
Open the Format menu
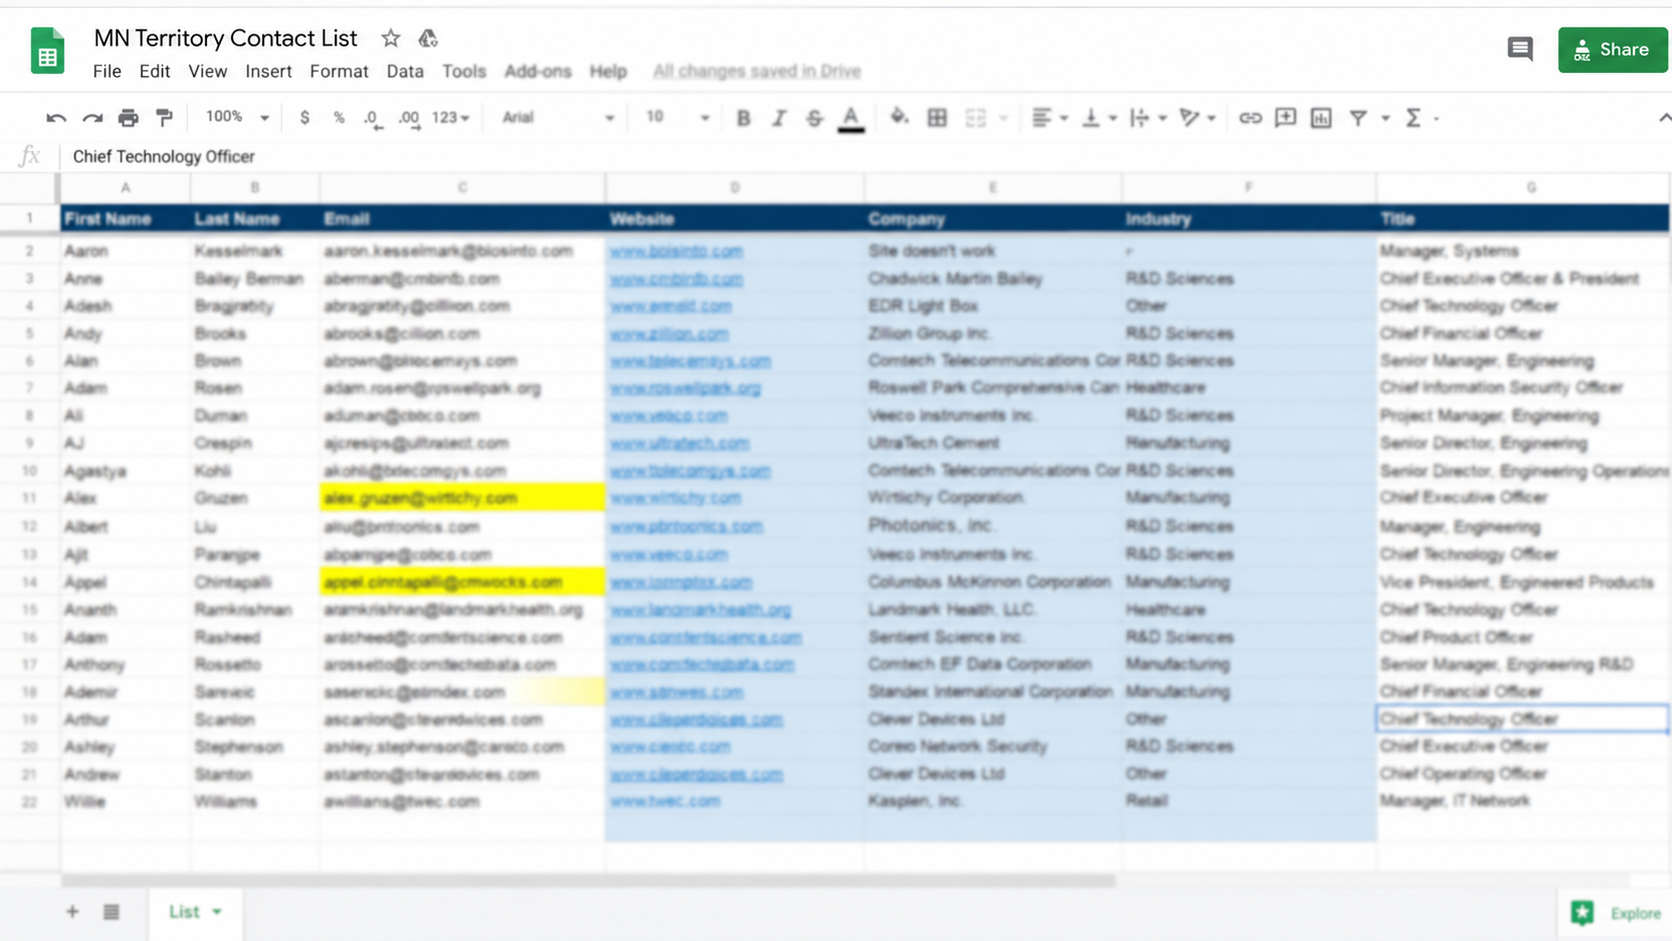click(x=339, y=71)
